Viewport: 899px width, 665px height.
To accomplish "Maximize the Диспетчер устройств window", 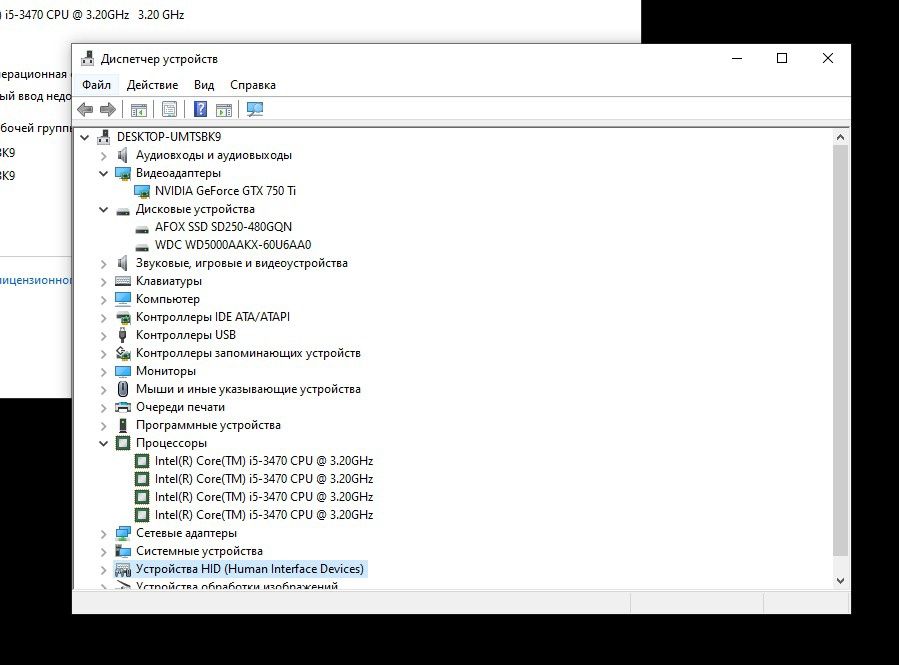I will (x=782, y=58).
